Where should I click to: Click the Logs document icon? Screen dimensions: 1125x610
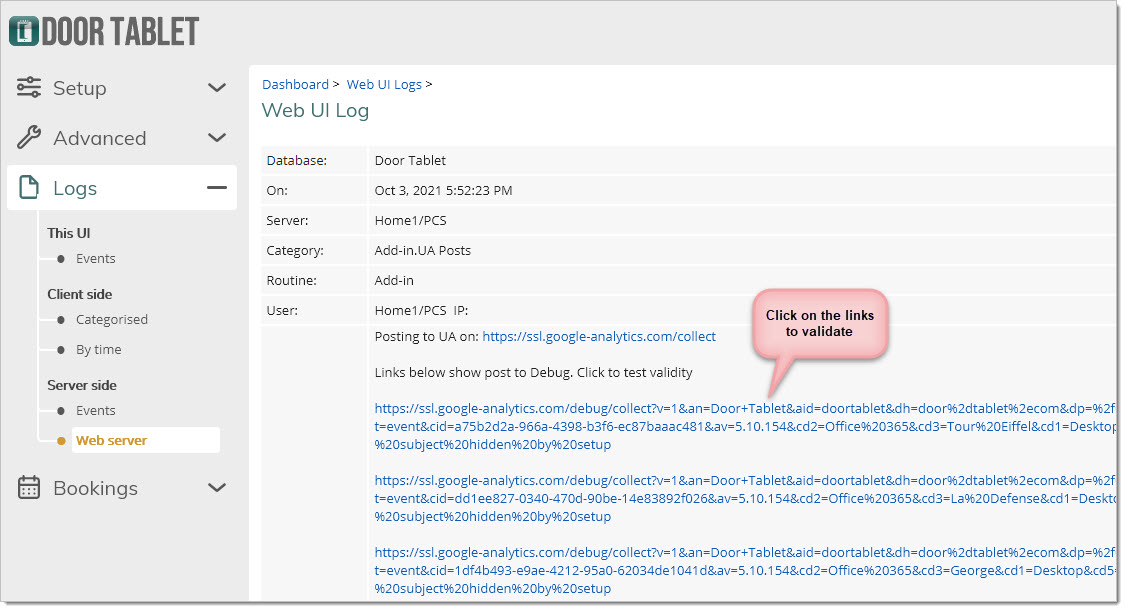(x=29, y=188)
